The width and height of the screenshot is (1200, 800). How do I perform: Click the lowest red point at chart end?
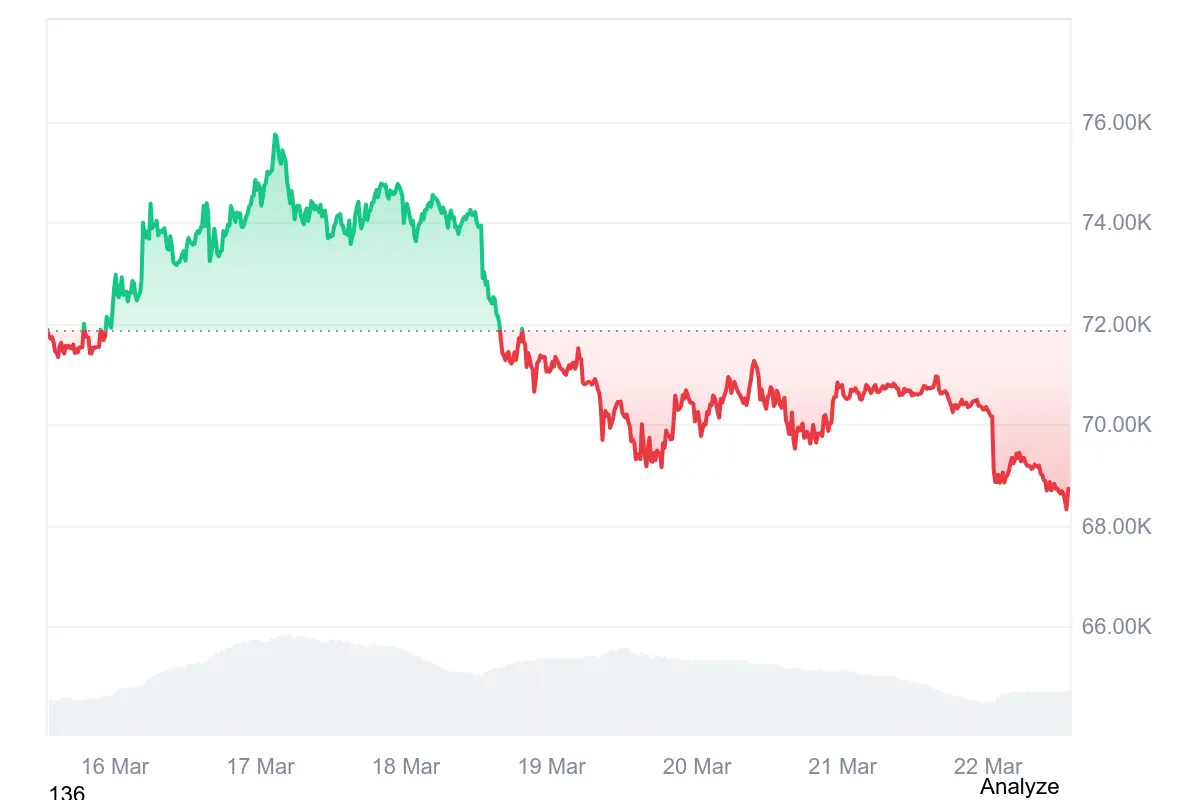pos(1066,508)
